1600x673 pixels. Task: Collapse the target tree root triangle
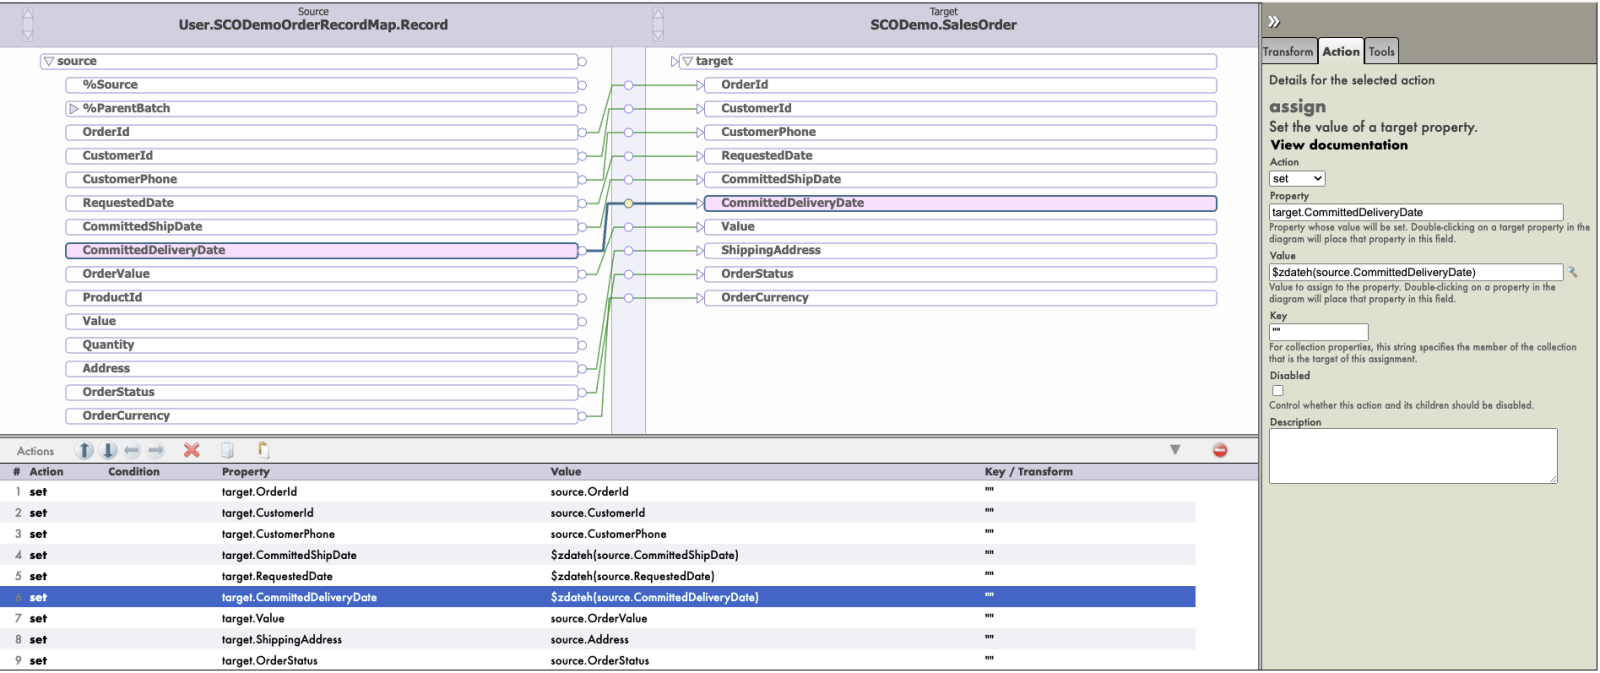click(687, 62)
